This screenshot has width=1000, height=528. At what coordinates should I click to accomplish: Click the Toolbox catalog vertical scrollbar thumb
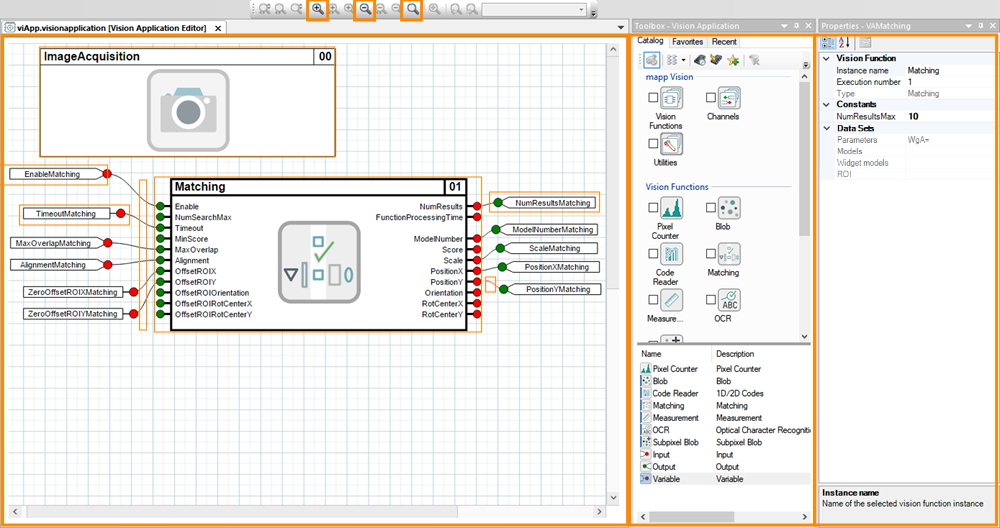click(804, 159)
